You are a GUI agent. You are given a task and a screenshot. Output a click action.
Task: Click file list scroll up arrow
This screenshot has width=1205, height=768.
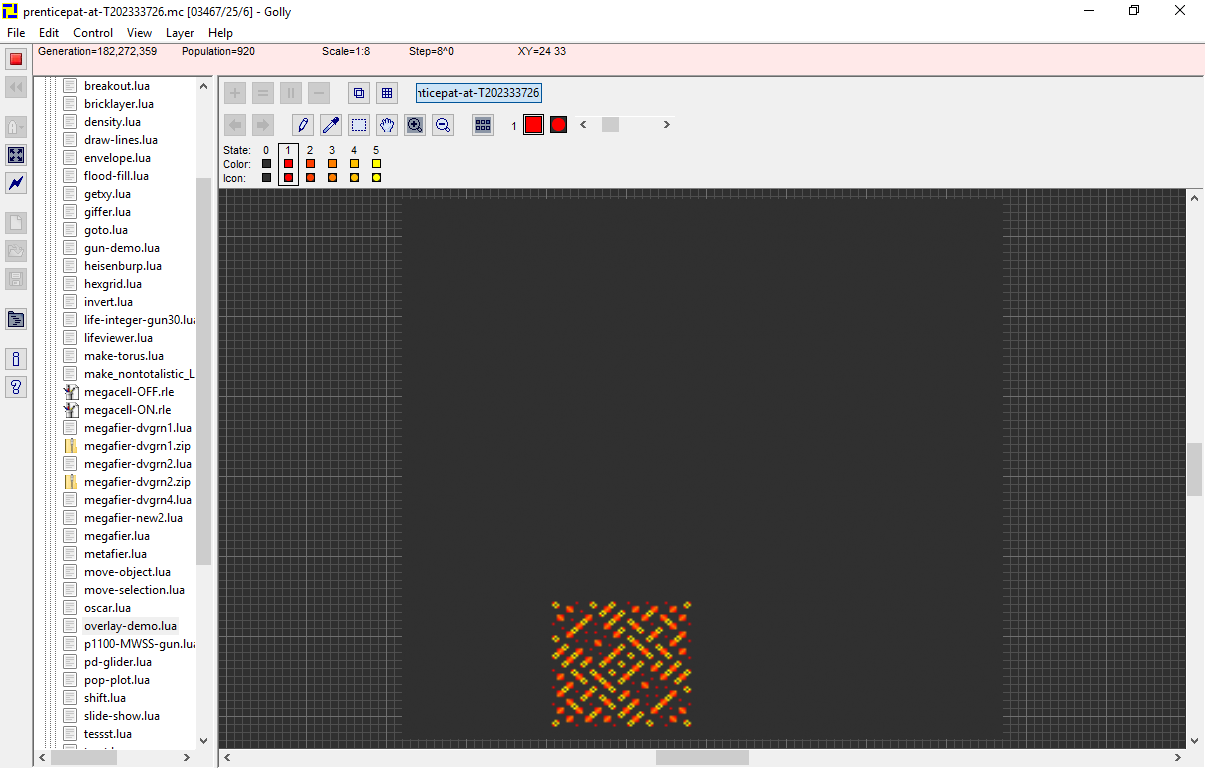(x=204, y=86)
